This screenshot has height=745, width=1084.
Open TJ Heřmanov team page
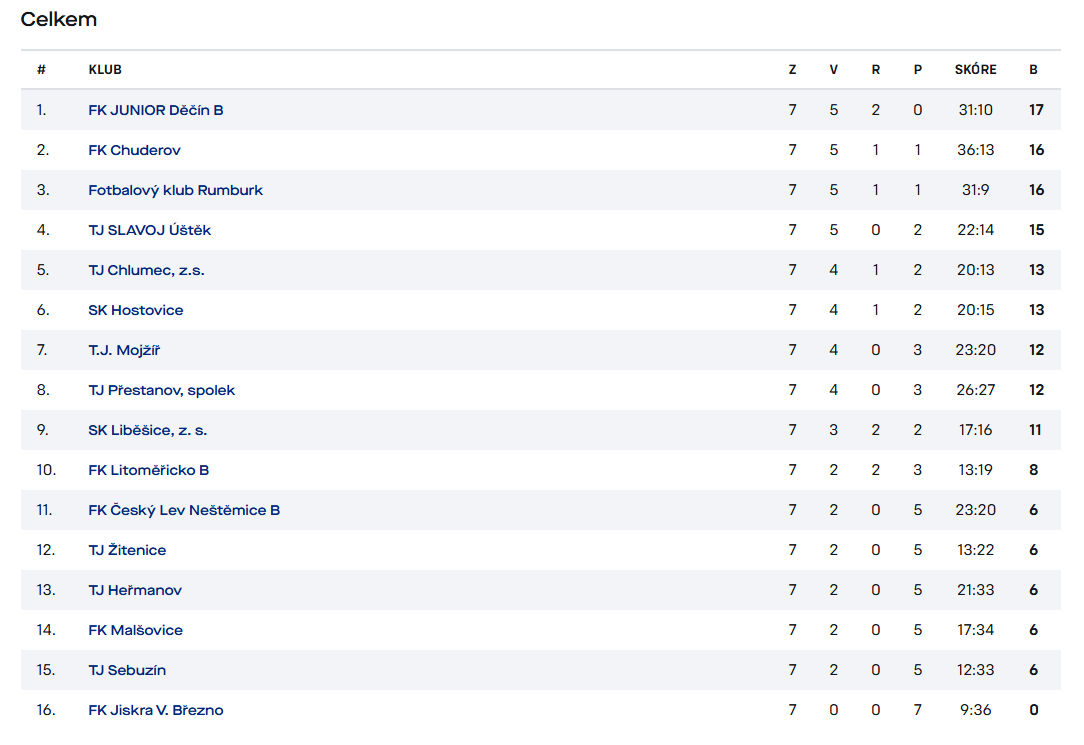135,590
